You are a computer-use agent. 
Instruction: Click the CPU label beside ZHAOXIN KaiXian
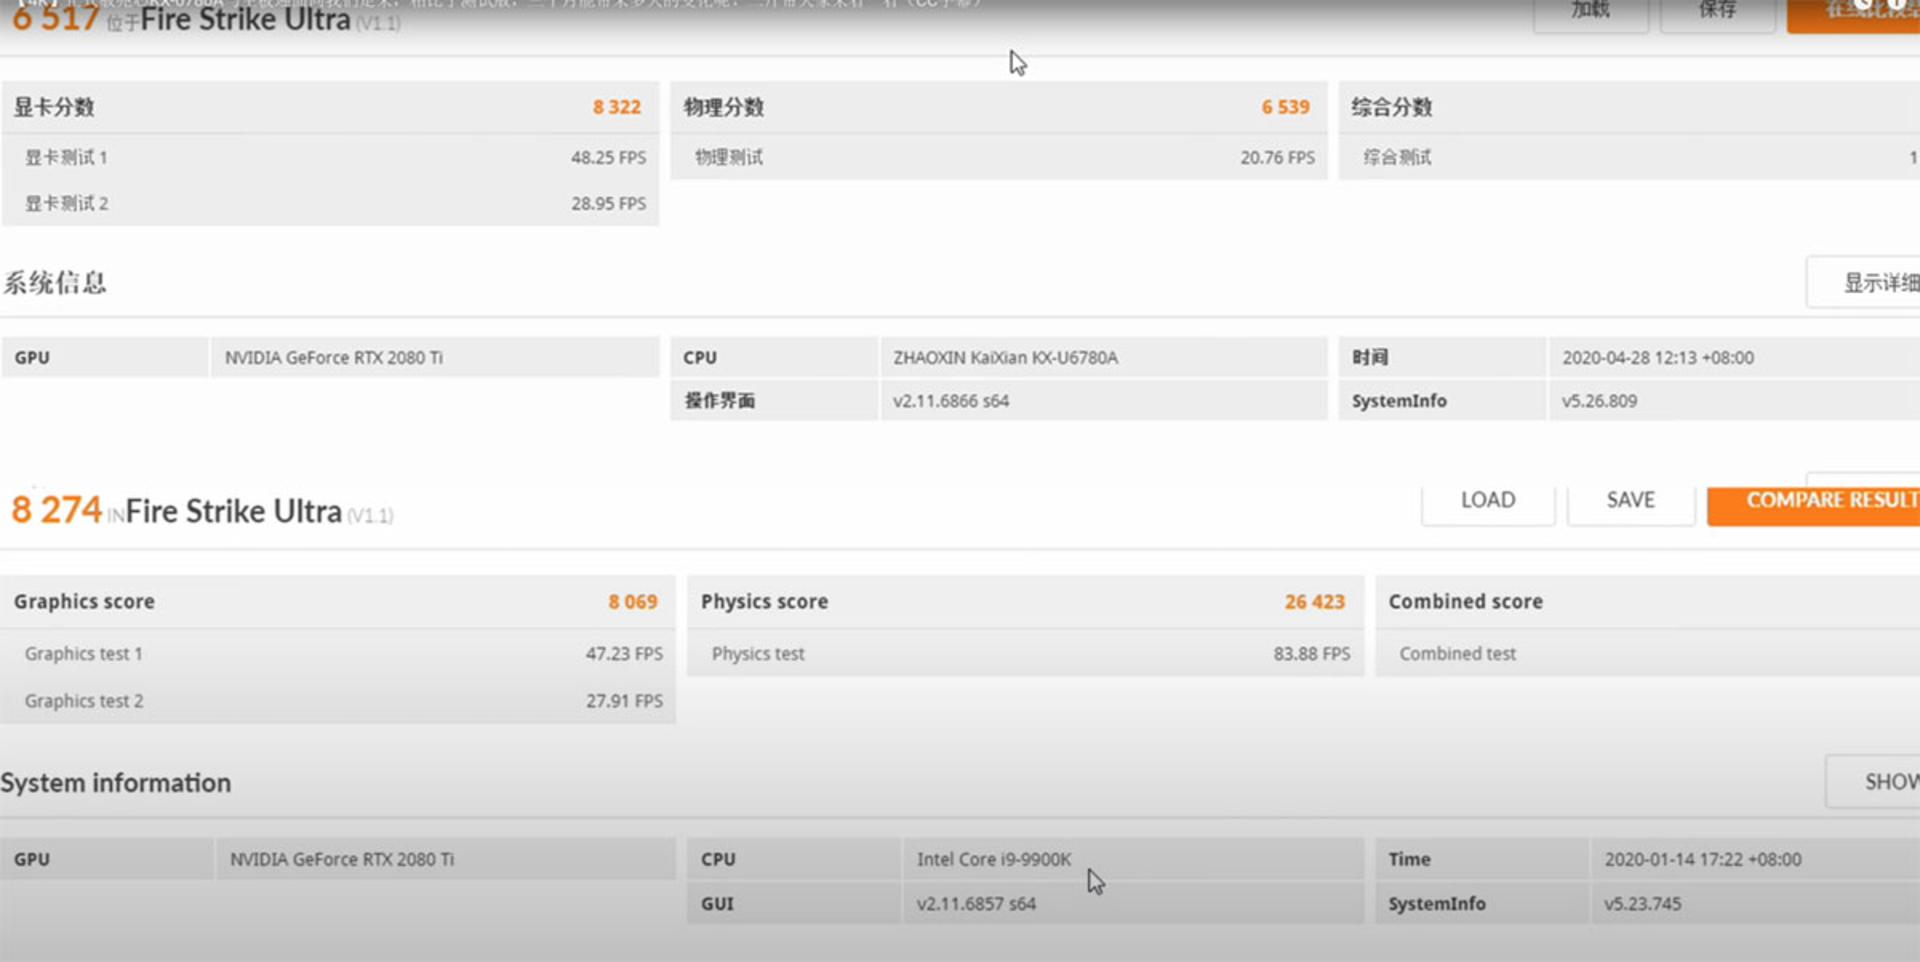700,357
